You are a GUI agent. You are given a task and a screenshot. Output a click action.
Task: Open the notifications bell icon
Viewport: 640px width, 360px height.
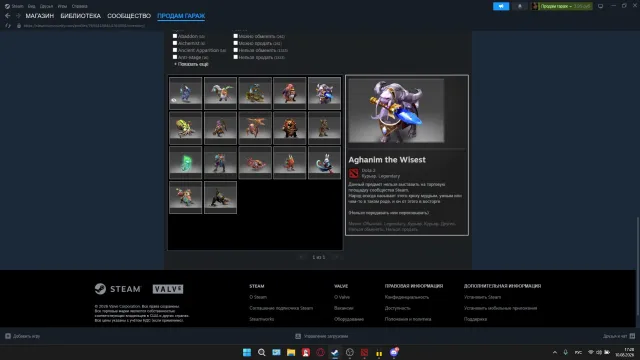click(520, 6)
